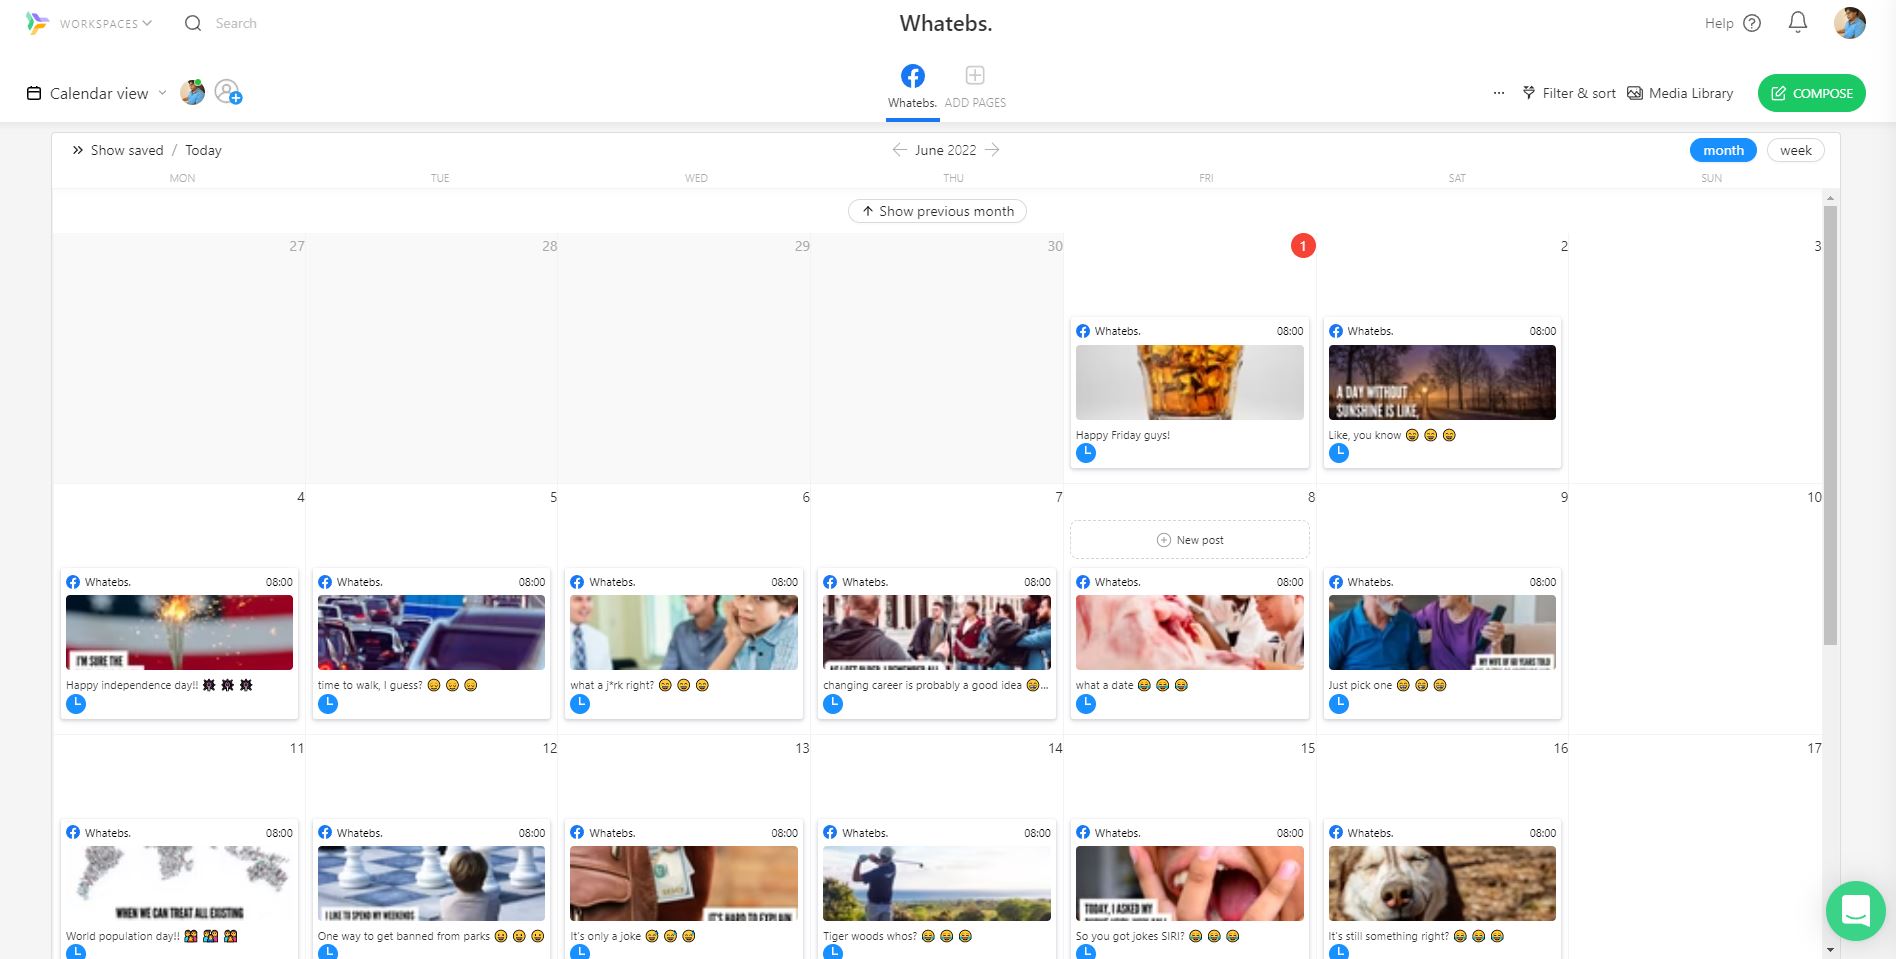This screenshot has height=959, width=1896.
Task: Focus the Search input field
Action: click(236, 23)
